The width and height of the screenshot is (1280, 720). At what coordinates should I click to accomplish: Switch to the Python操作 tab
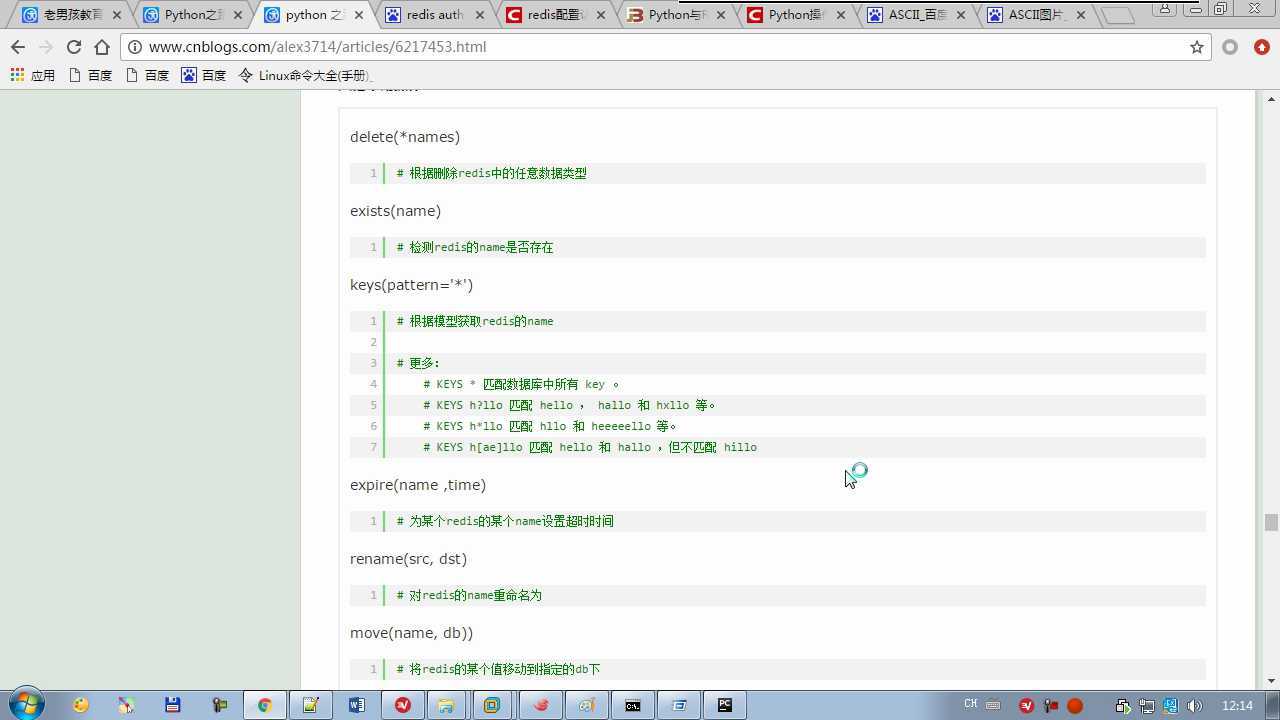click(x=798, y=15)
